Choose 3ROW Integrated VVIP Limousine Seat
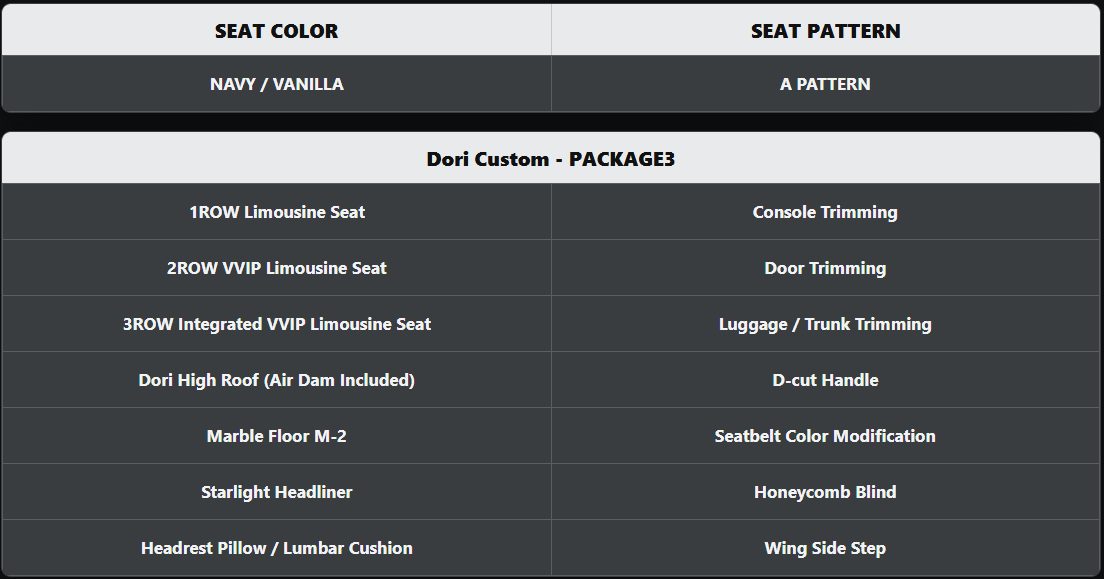 click(x=276, y=324)
